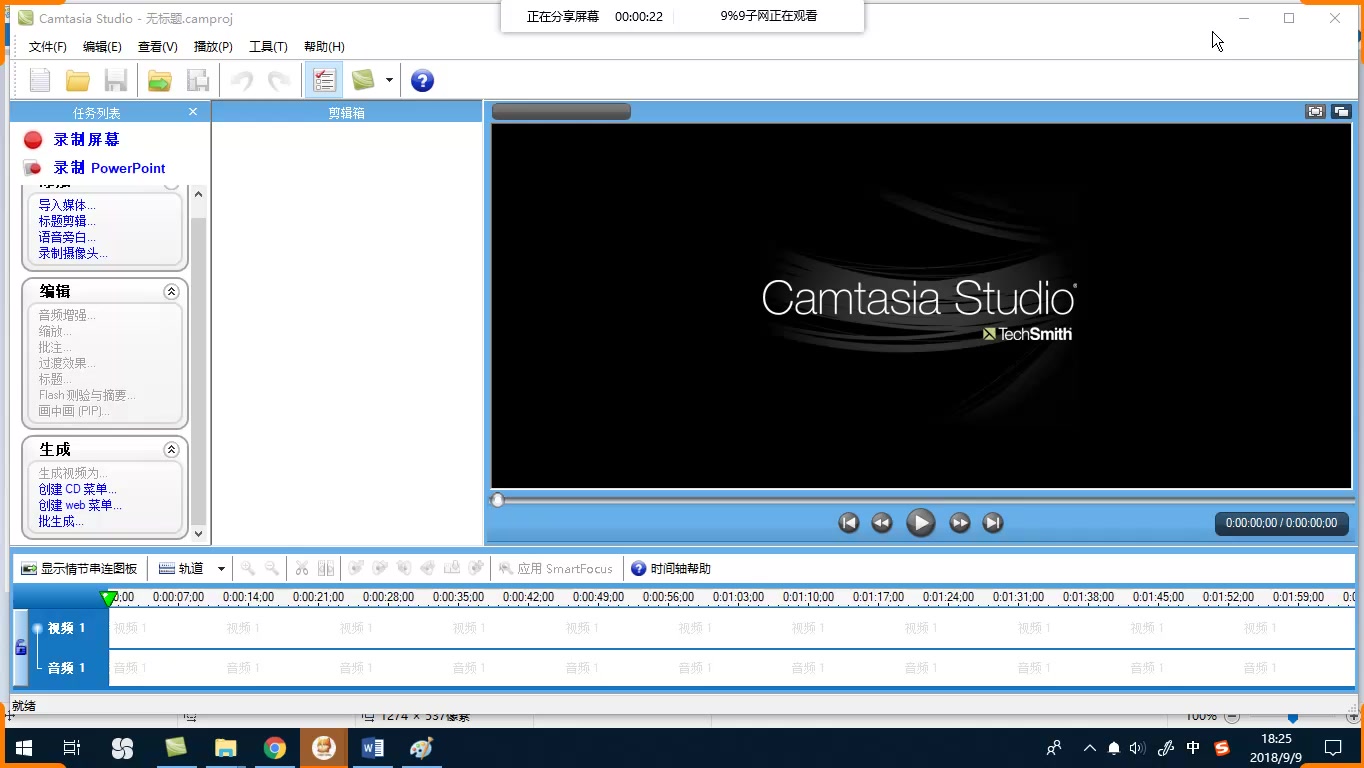
Task: Start 录制屏幕 screen recording
Action: (x=86, y=140)
